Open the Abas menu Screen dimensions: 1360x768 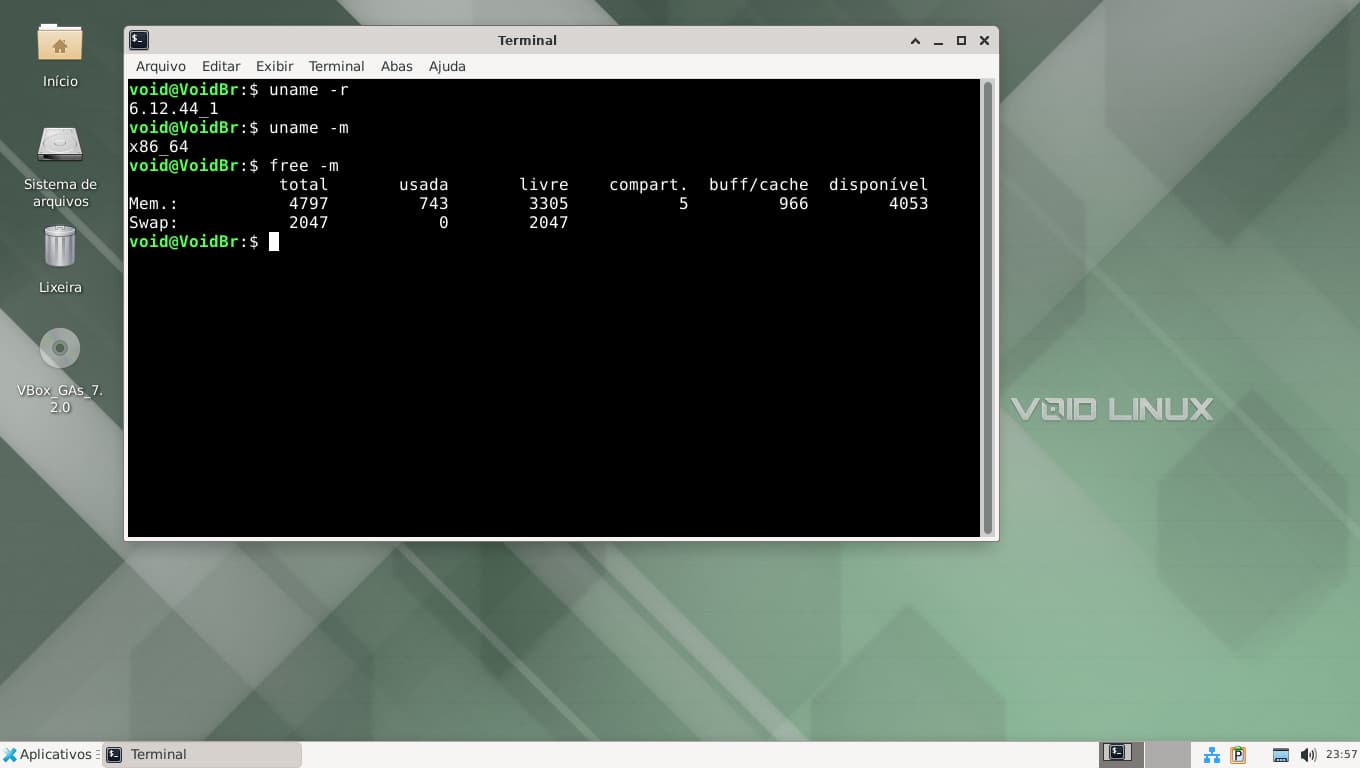pos(396,66)
